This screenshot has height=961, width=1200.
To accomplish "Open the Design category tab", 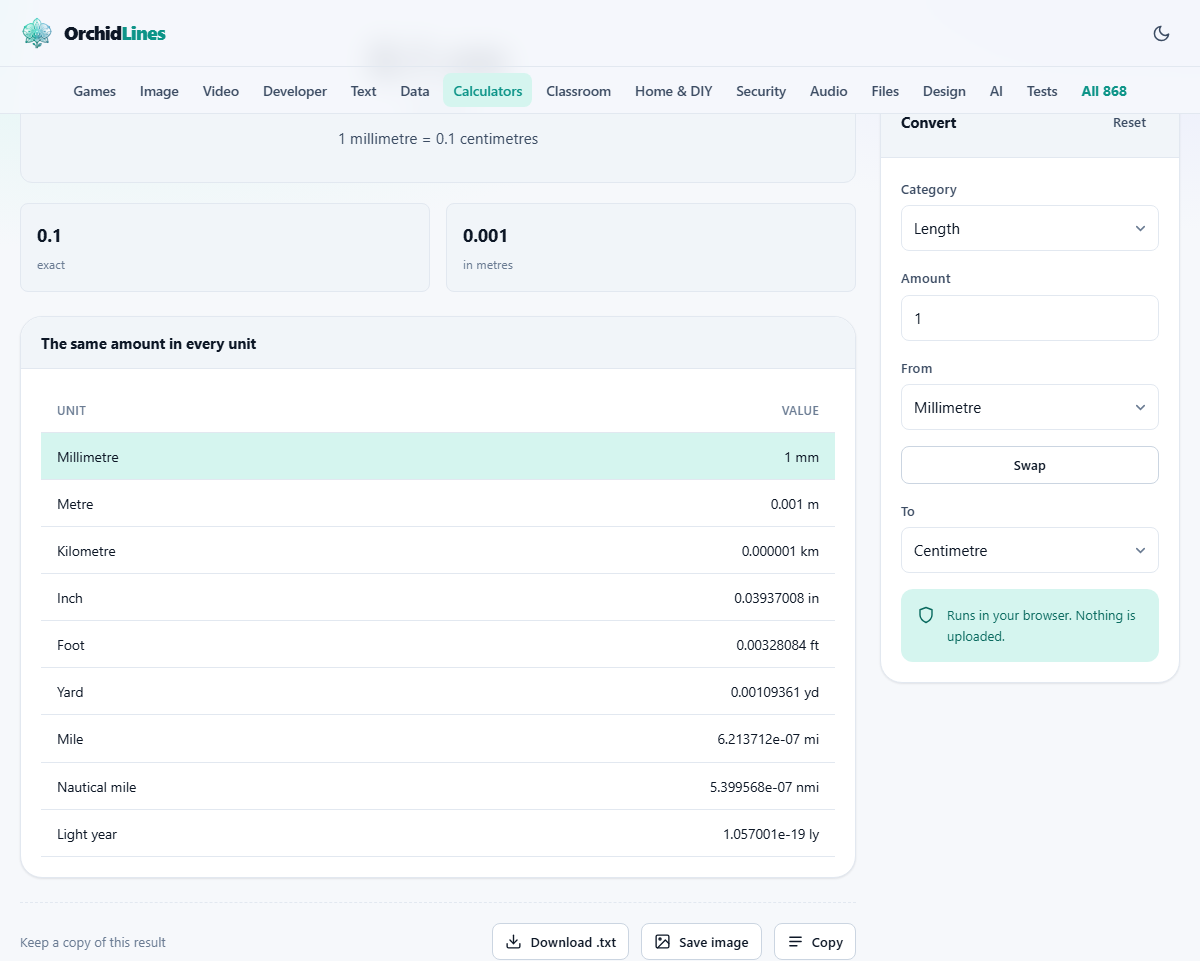I will (x=944, y=91).
